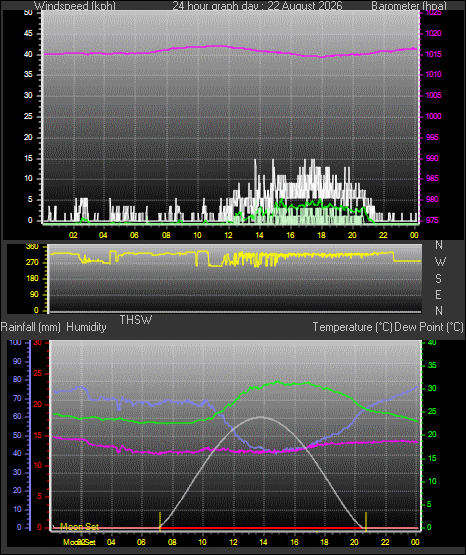
Task: Click the Barometer (hpa) axis title
Action: coord(409,6)
